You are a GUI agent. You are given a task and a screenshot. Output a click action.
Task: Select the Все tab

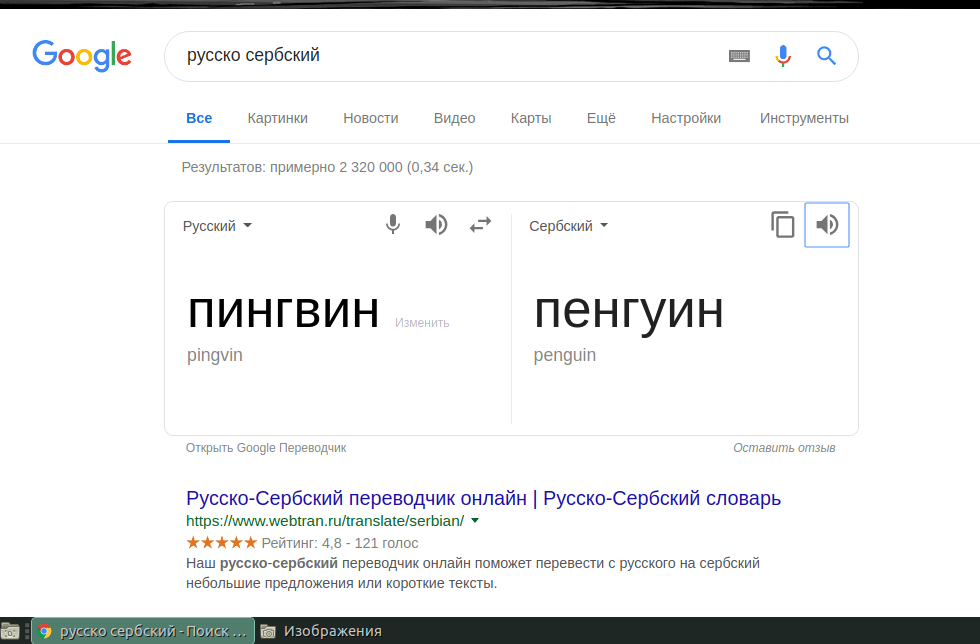coord(199,118)
